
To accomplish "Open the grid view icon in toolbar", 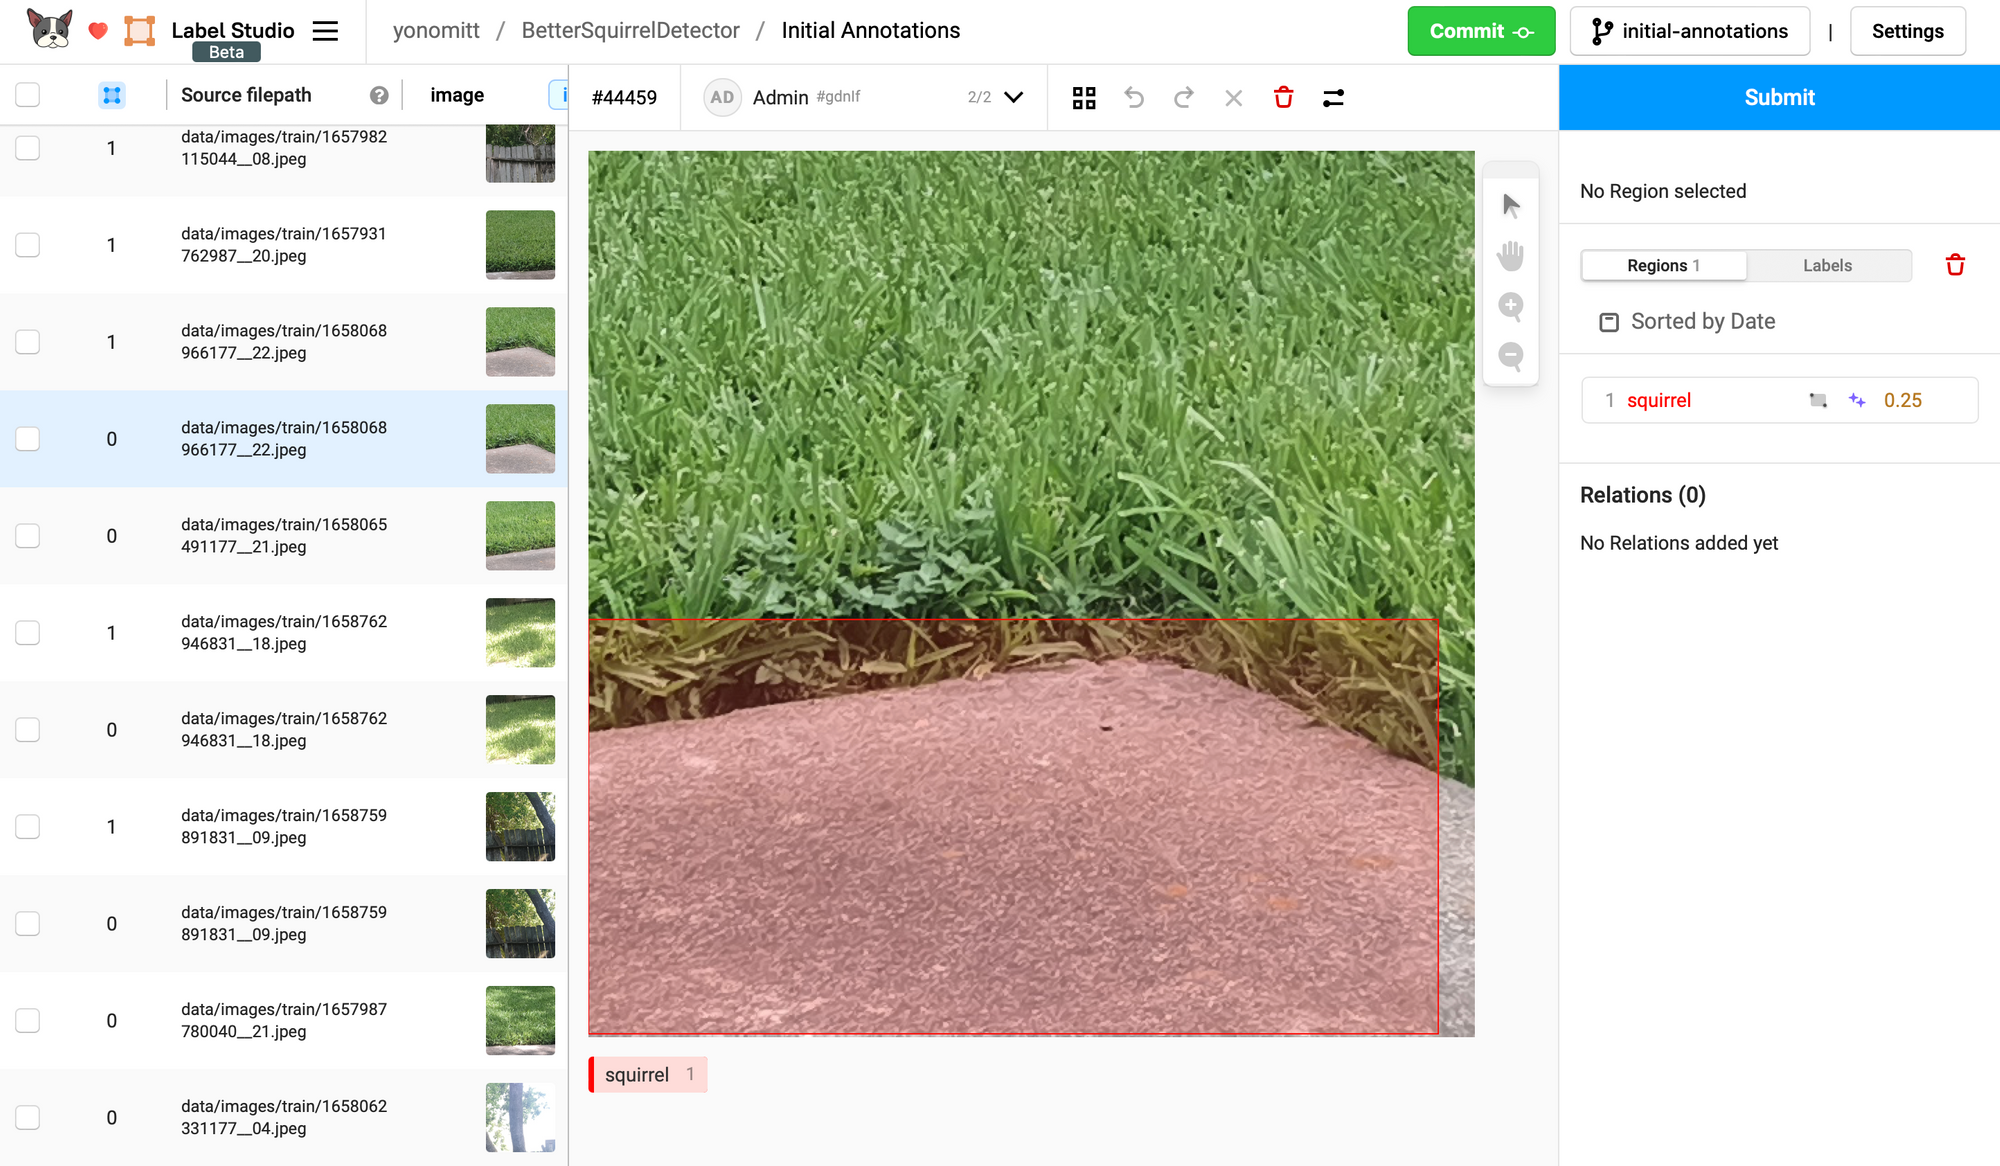I will coord(1084,97).
